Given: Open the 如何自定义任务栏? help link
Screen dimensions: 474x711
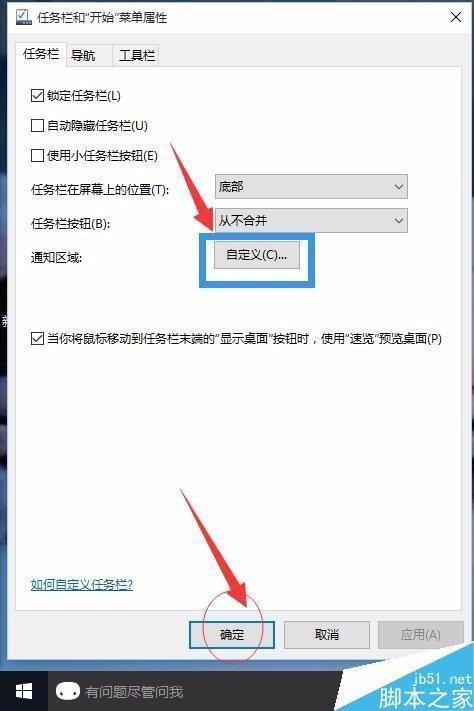Looking at the screenshot, I should click(x=82, y=584).
